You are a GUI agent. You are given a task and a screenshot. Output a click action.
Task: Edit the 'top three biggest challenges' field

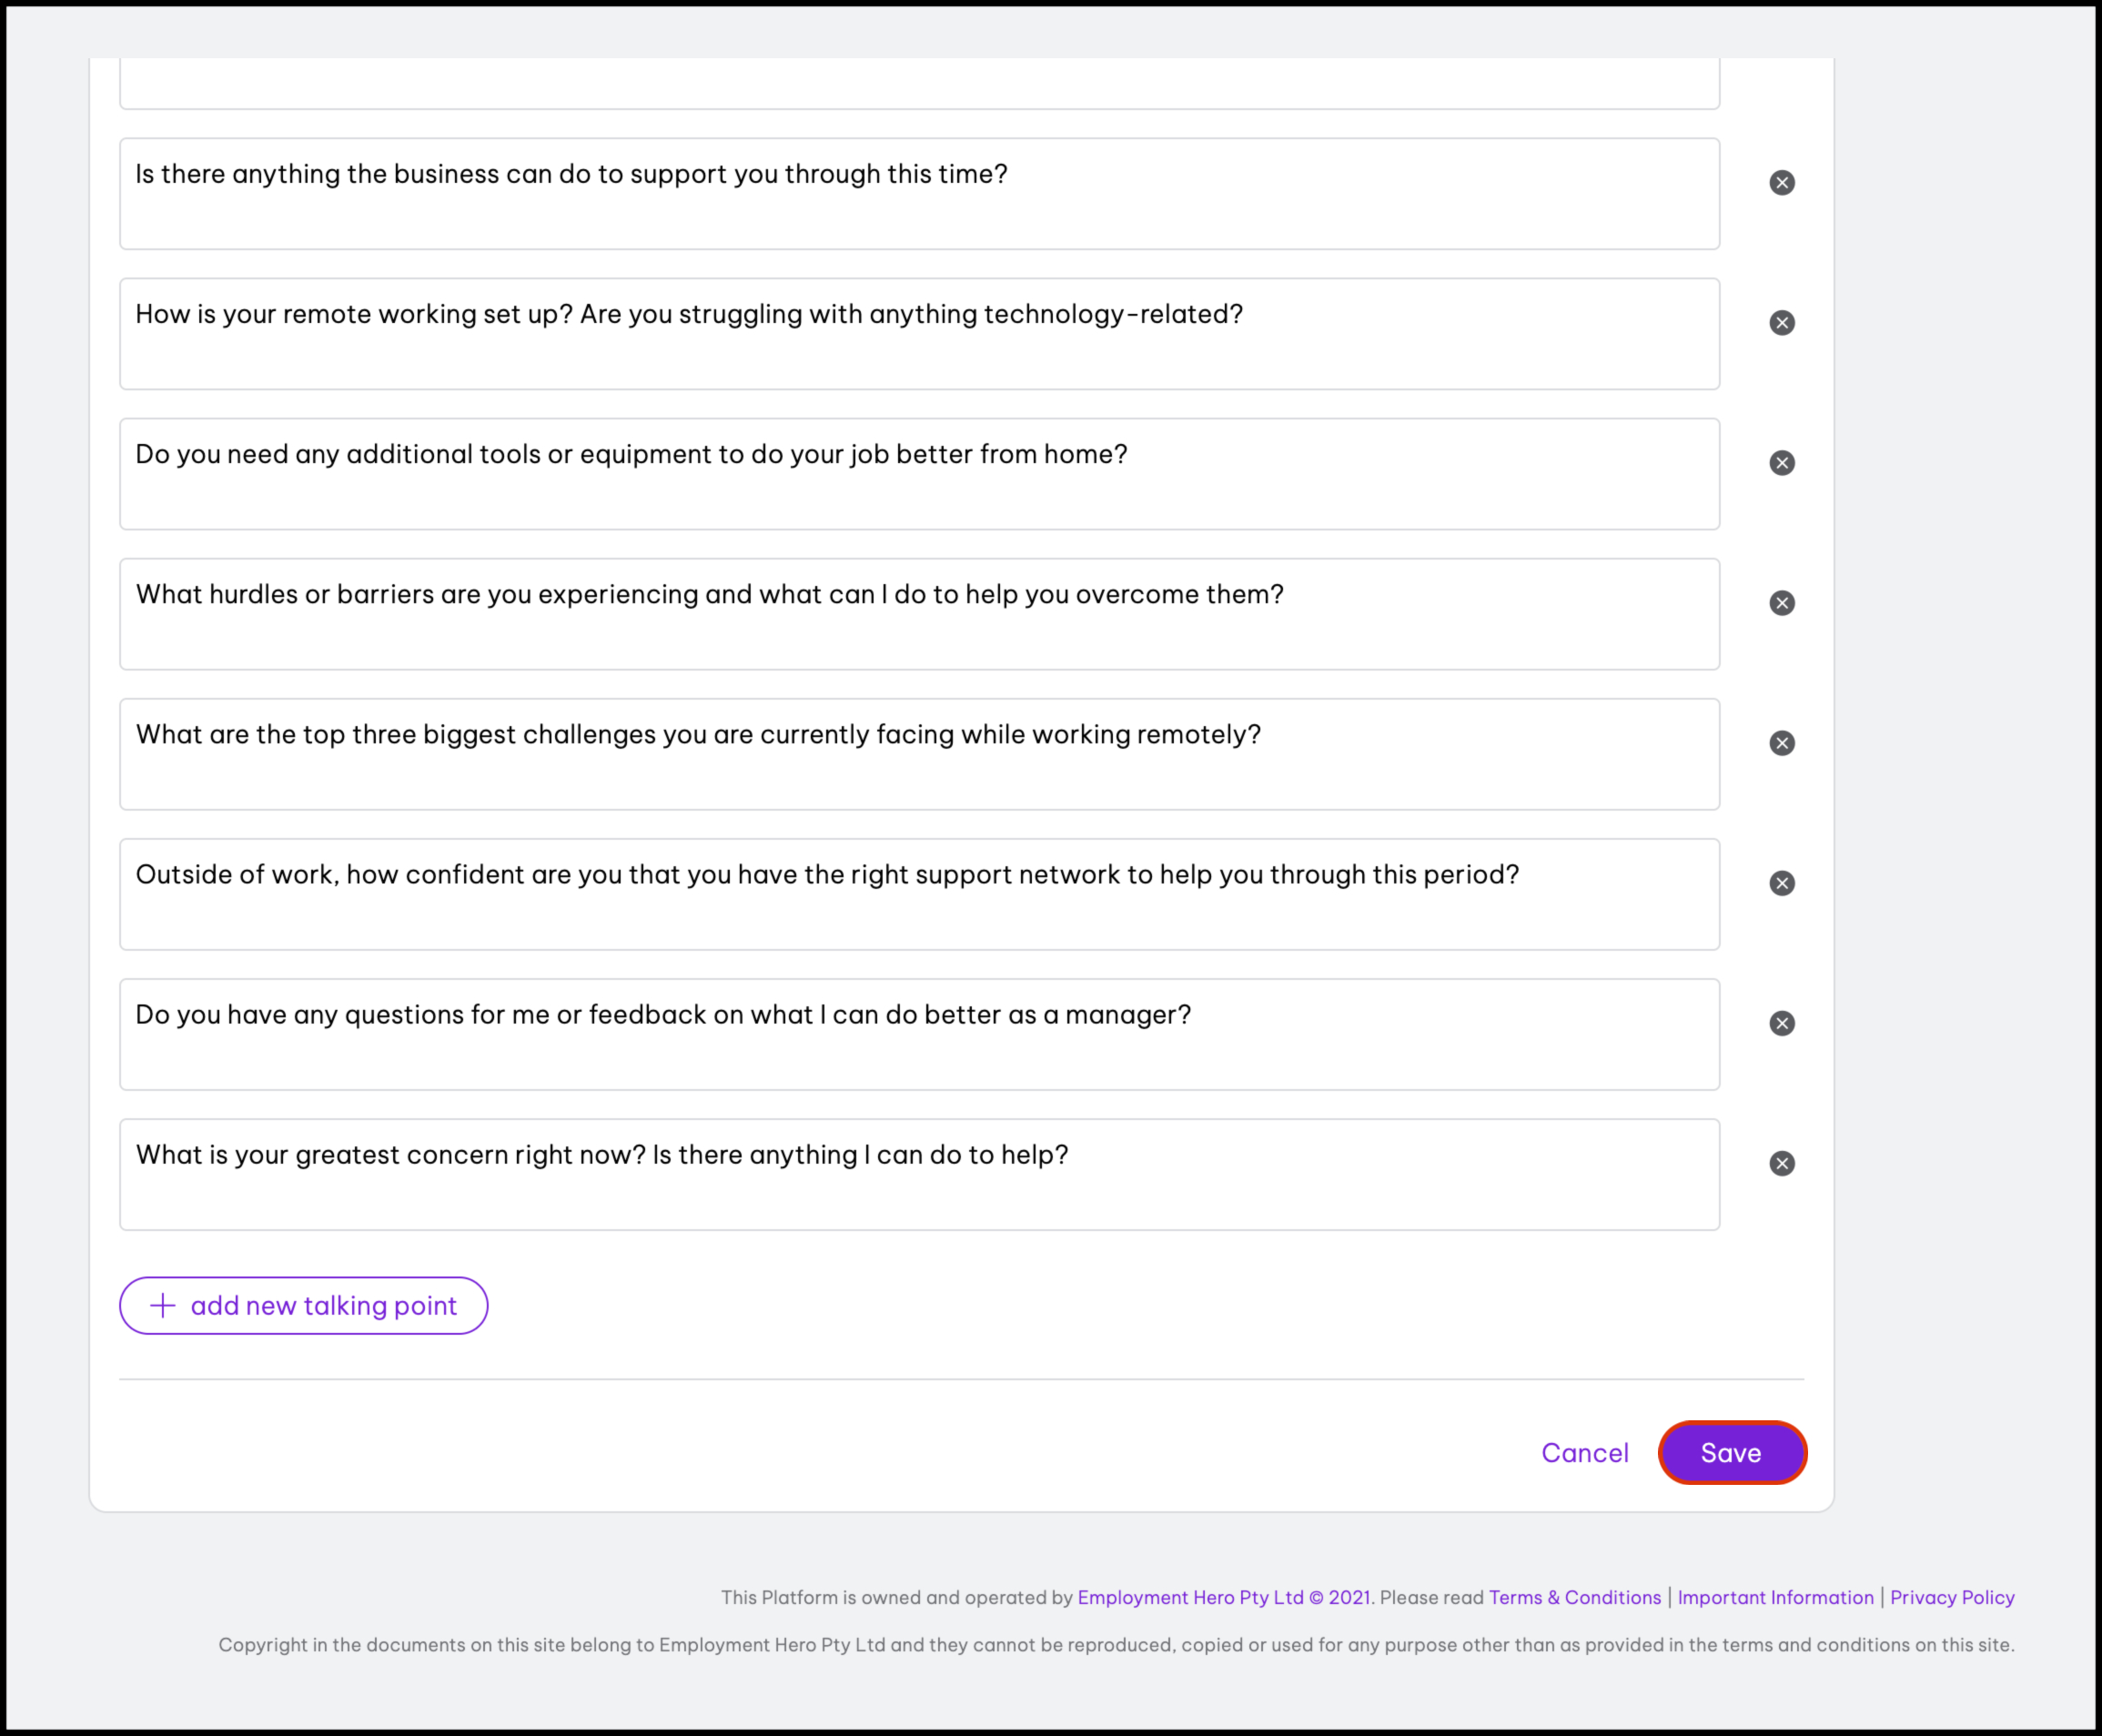pyautogui.click(x=918, y=754)
